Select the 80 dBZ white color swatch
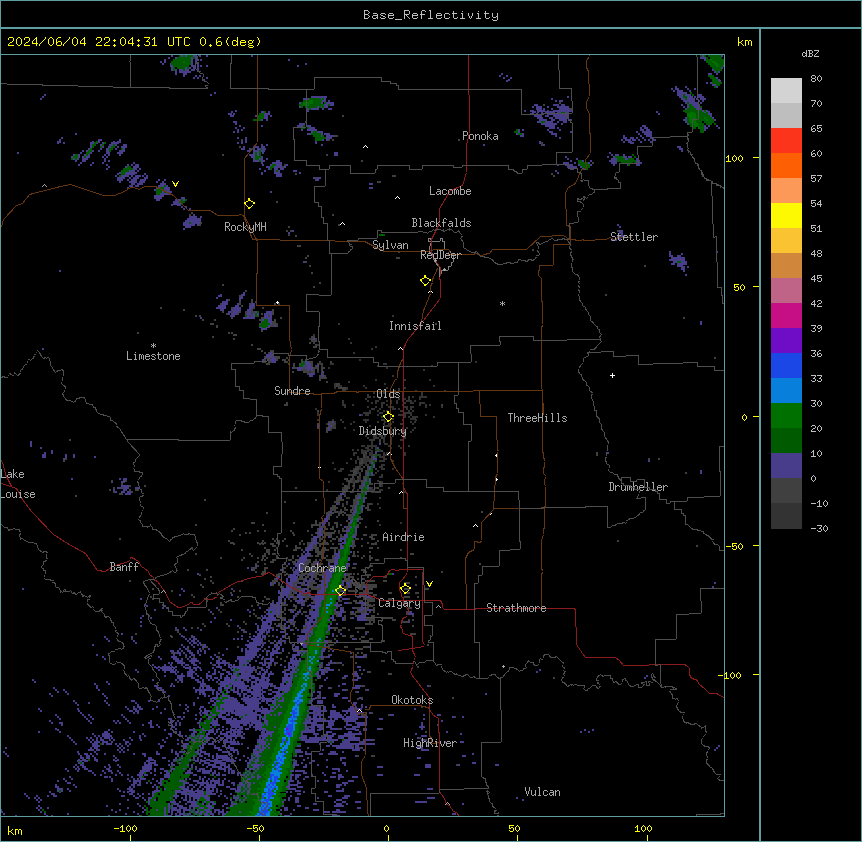The image size is (862, 842). (x=786, y=91)
